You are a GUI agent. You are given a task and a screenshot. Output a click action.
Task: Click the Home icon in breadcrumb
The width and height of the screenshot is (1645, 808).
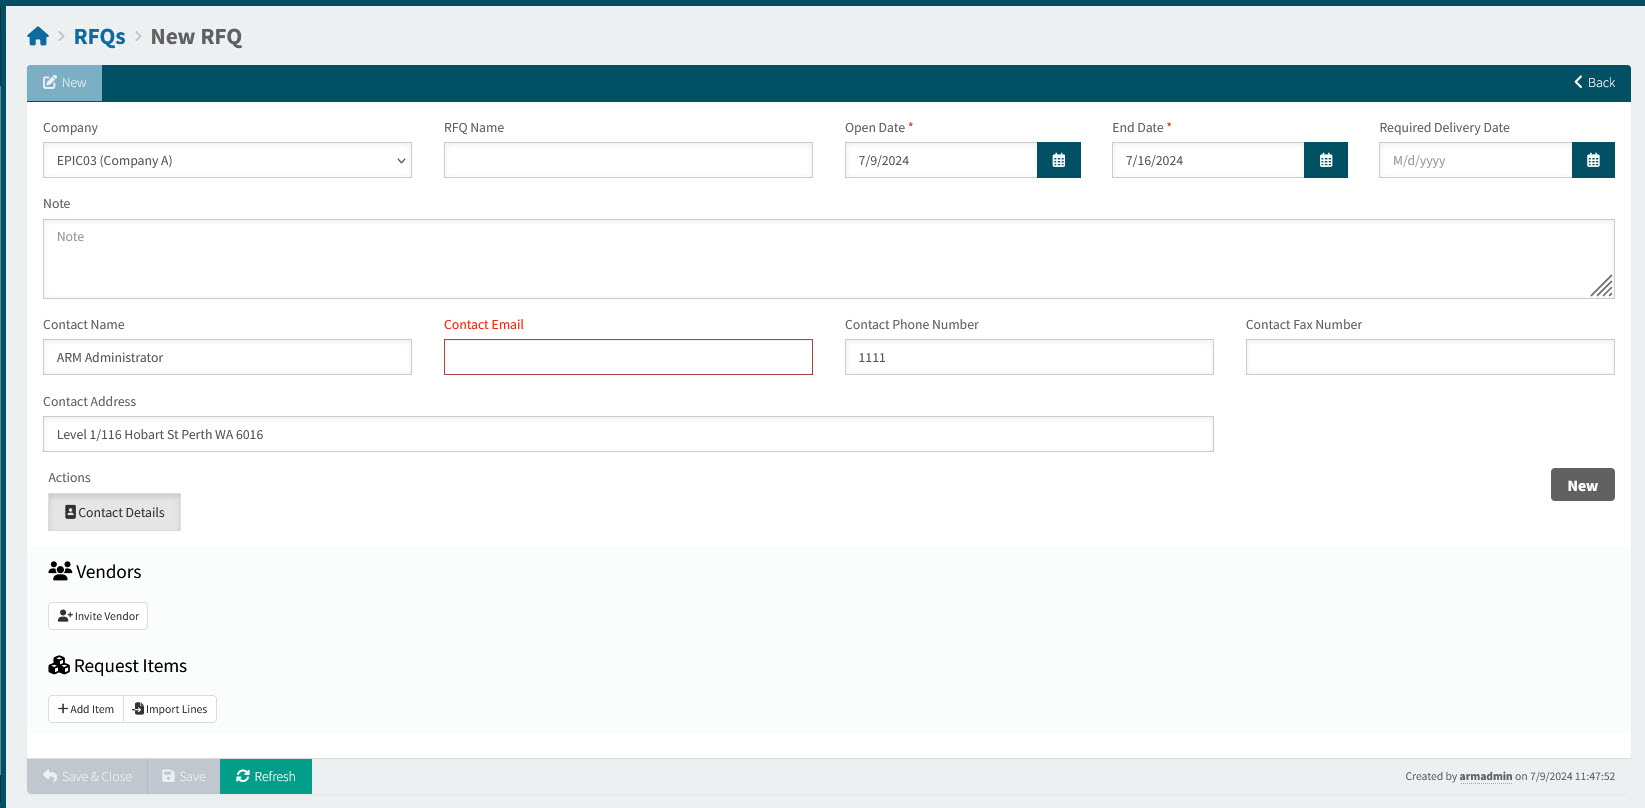click(38, 37)
